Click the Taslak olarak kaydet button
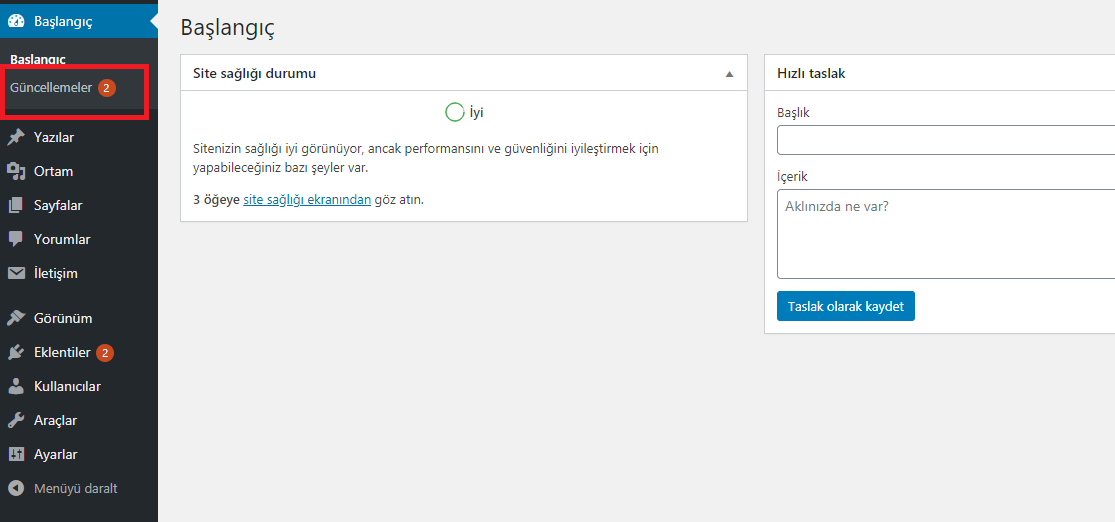The image size is (1115, 522). tap(845, 306)
